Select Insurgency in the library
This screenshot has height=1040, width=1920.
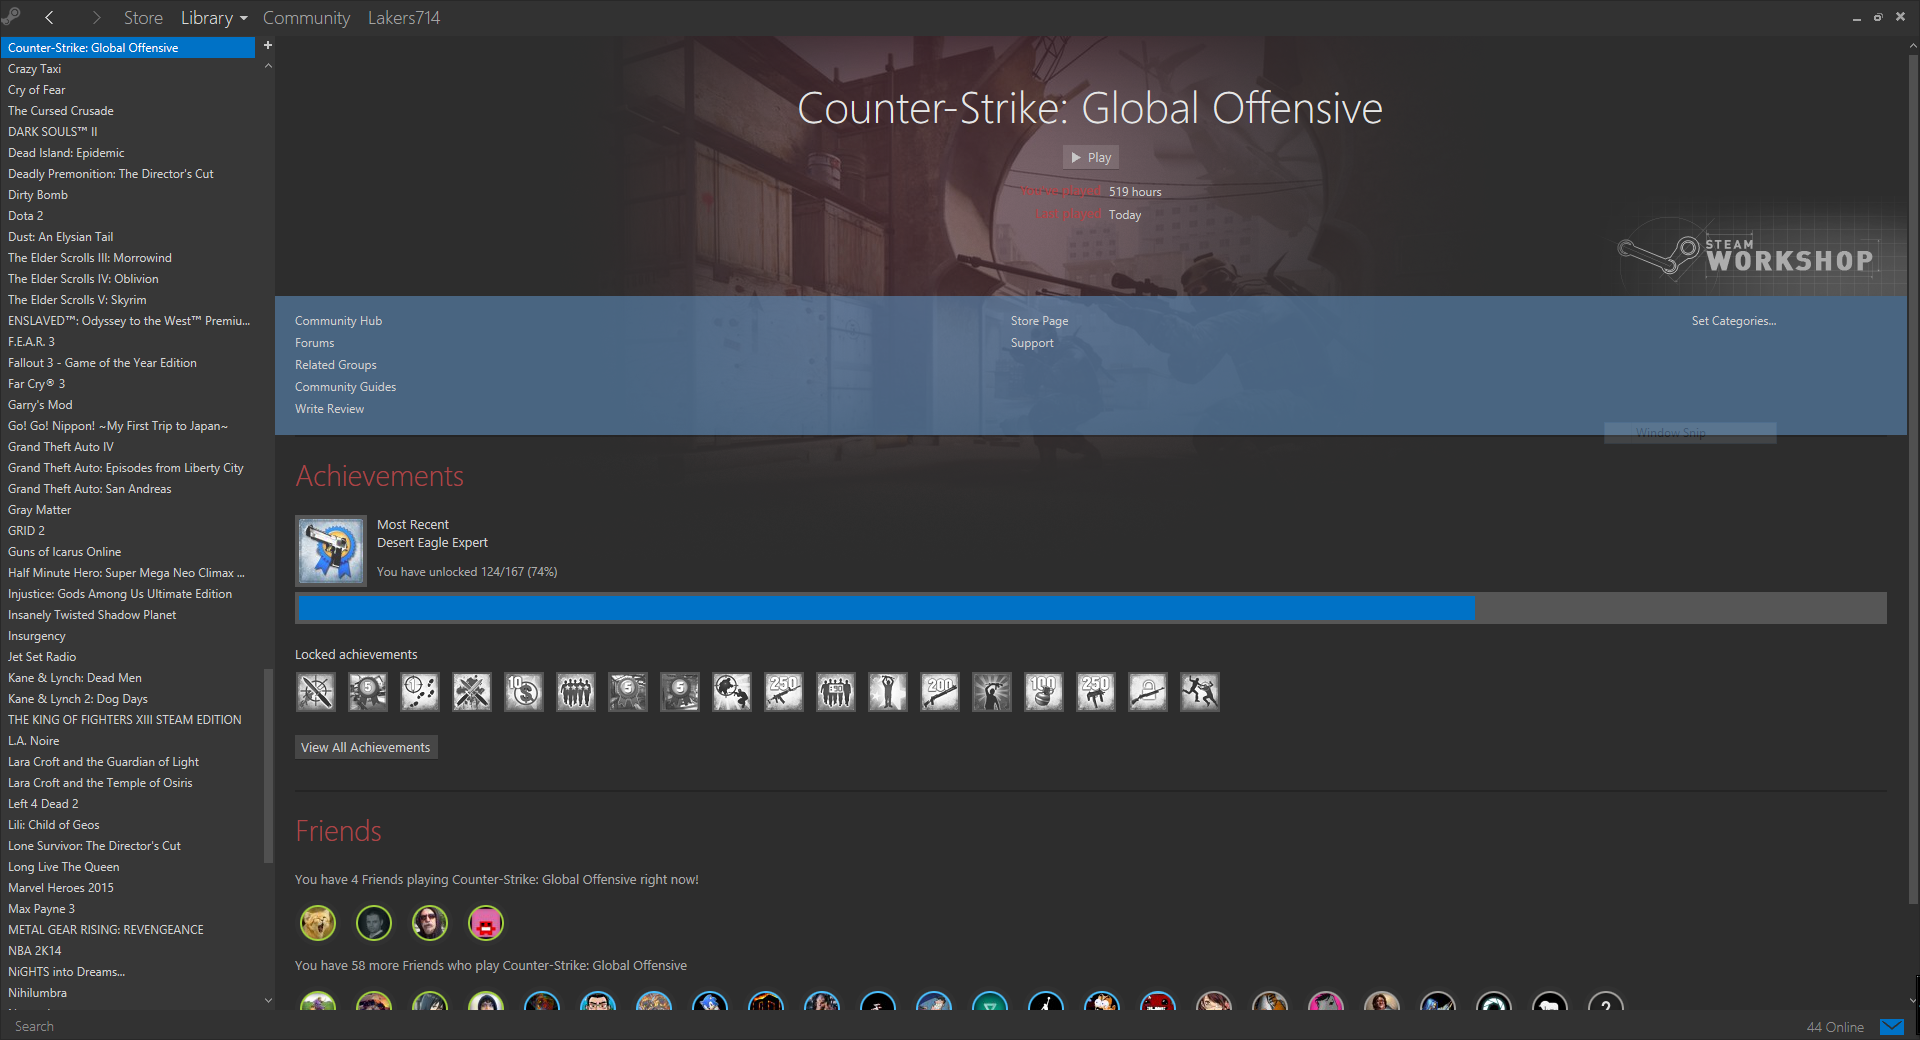[x=128, y=636]
